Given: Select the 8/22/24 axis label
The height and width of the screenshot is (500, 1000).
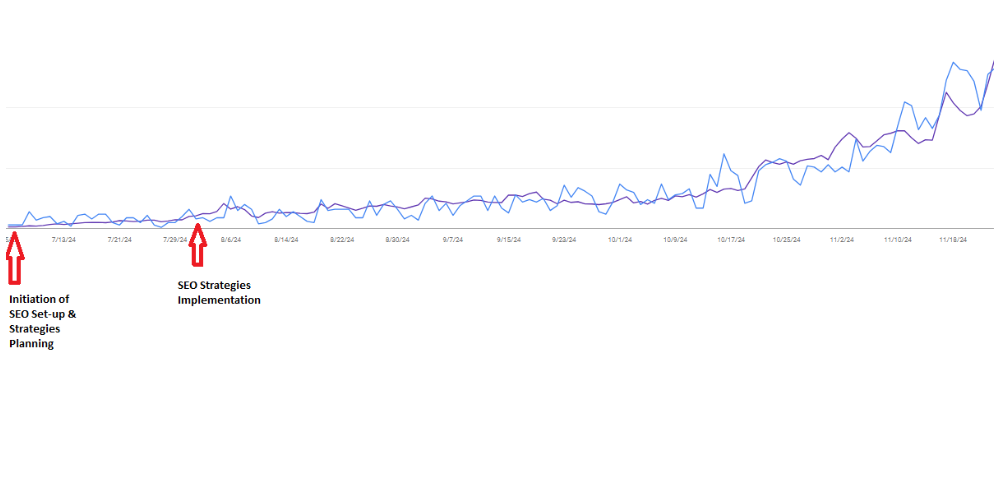Looking at the screenshot, I should 342,240.
